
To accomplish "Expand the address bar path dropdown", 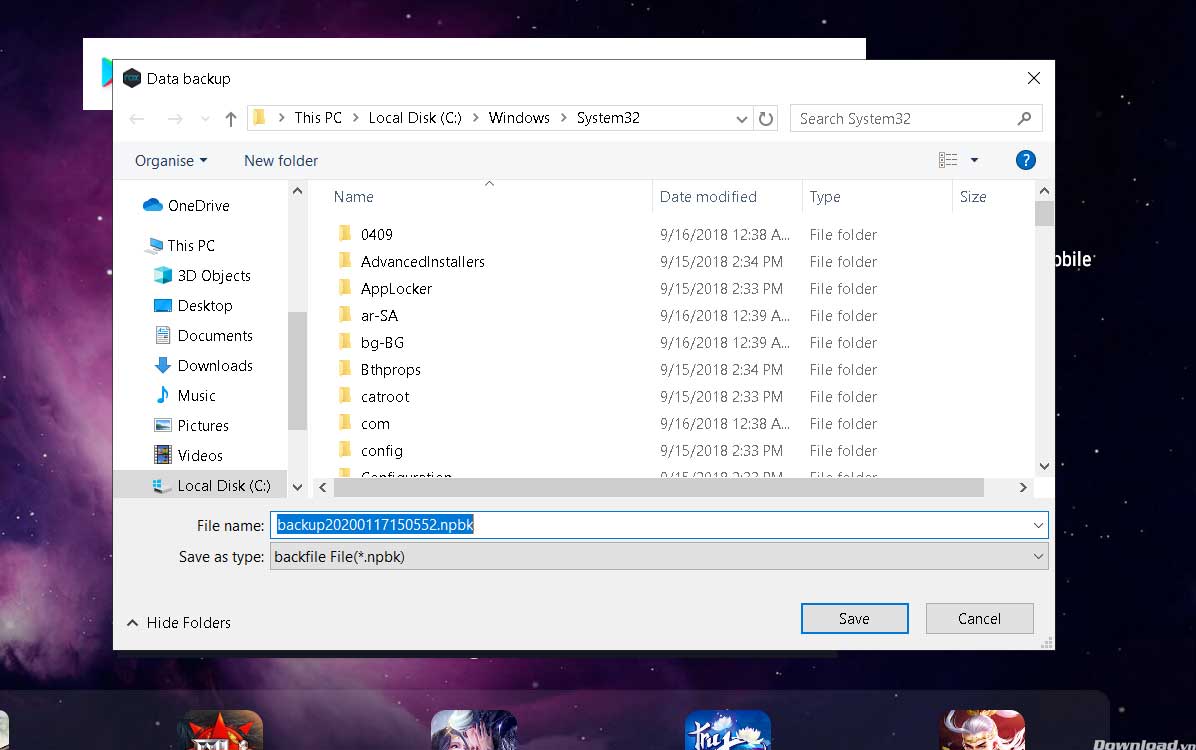I will tap(741, 119).
